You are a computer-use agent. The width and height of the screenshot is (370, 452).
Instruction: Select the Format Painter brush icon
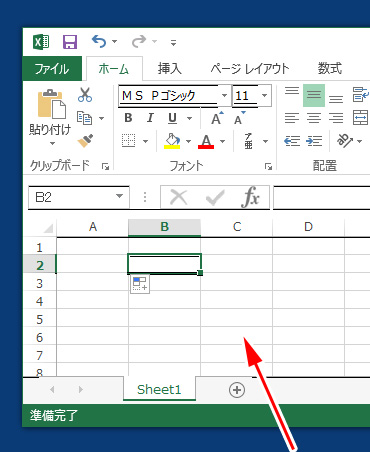point(85,141)
